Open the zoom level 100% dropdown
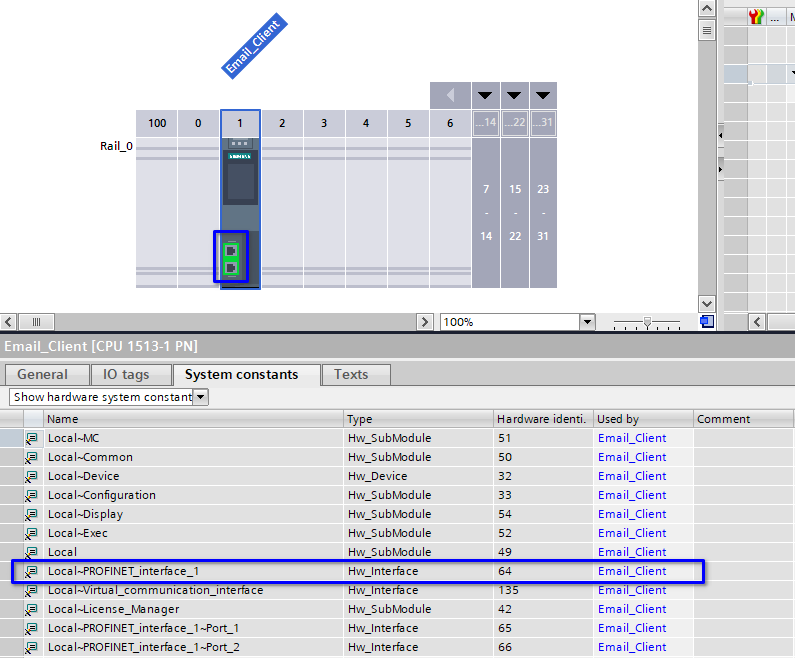The image size is (795, 658). pyautogui.click(x=587, y=322)
